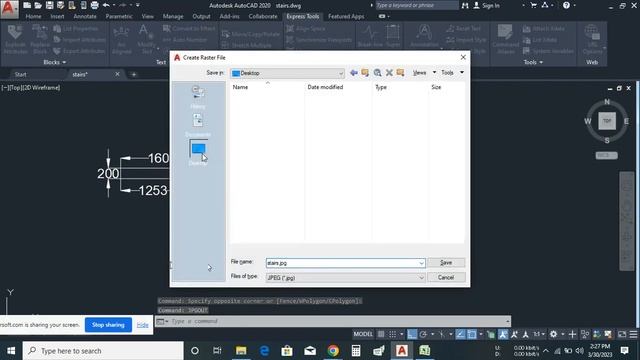Click the Clean Screen icon in status bar
The image size is (640, 360).
click(622, 334)
